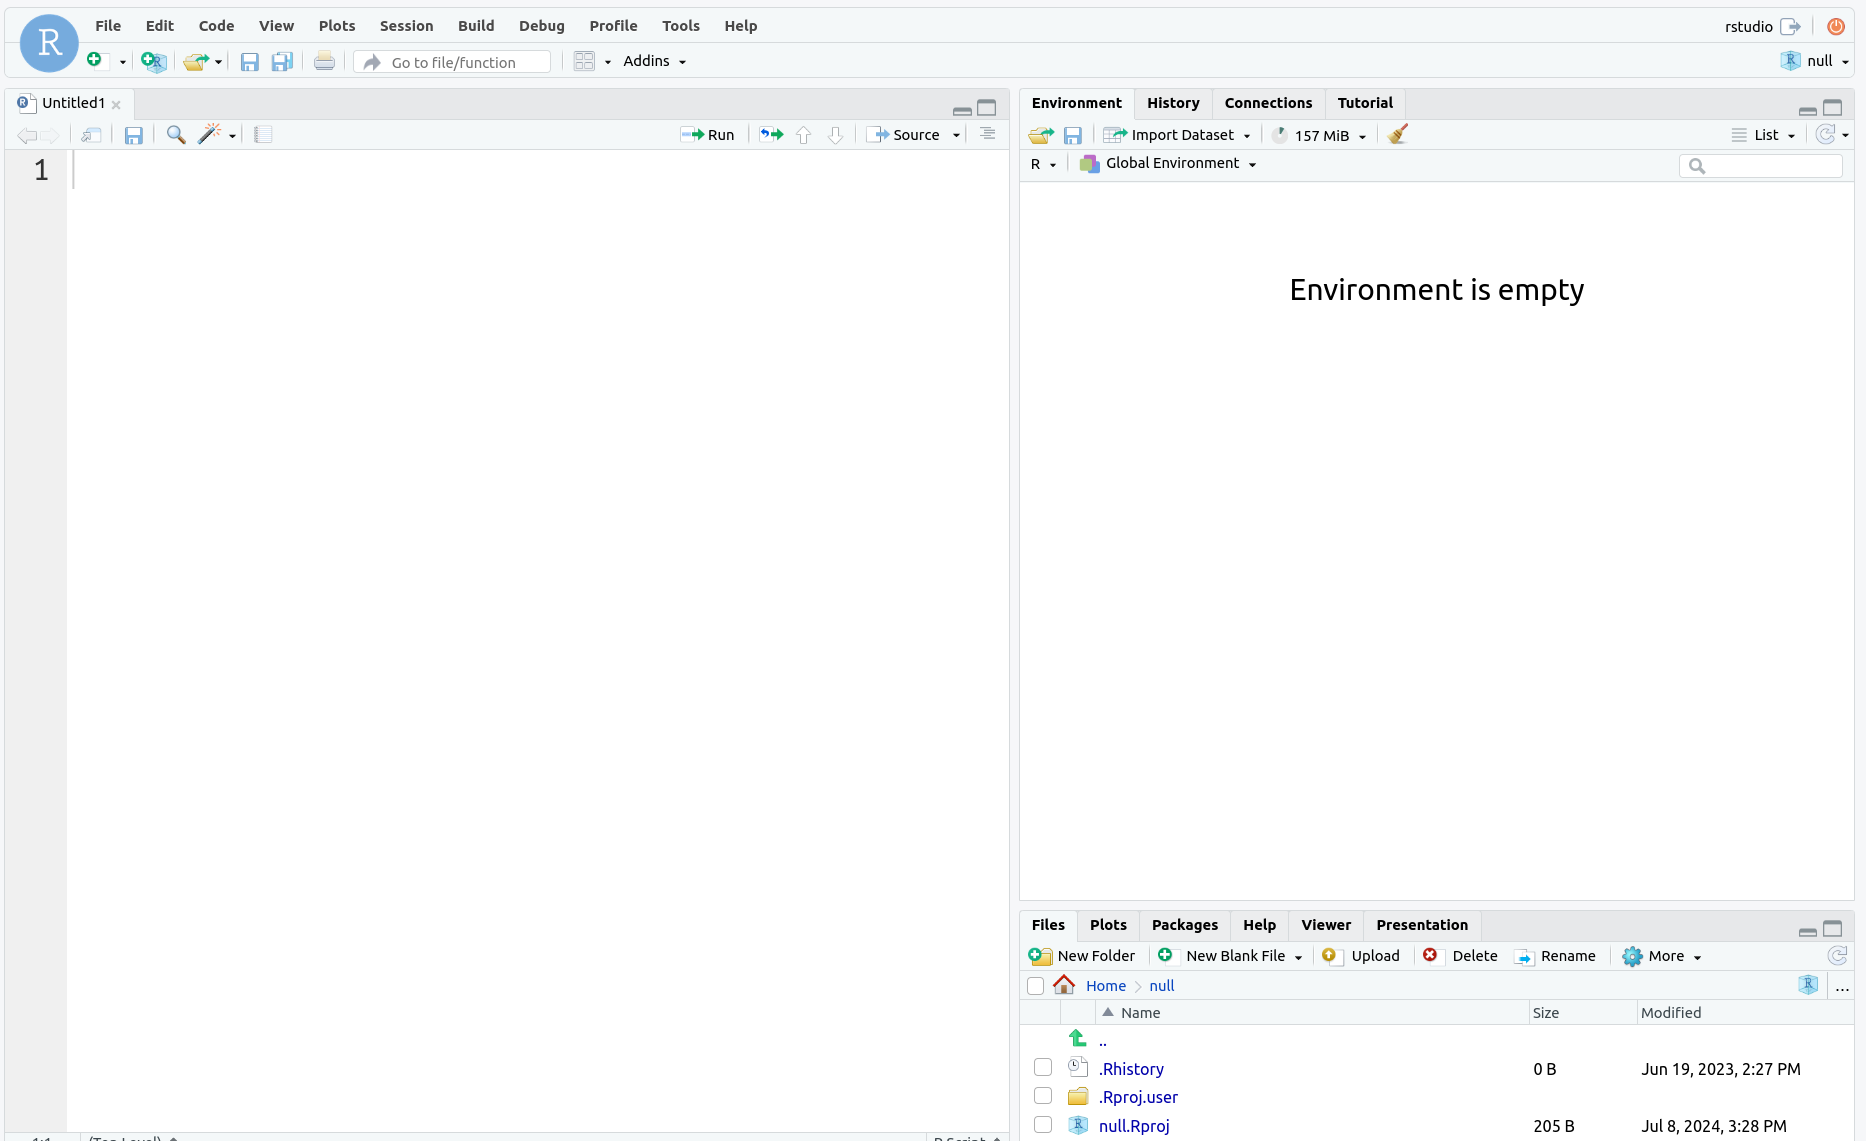This screenshot has height=1141, width=1866.
Task: Click the re-run previous code region icon
Action: pyautogui.click(x=771, y=134)
